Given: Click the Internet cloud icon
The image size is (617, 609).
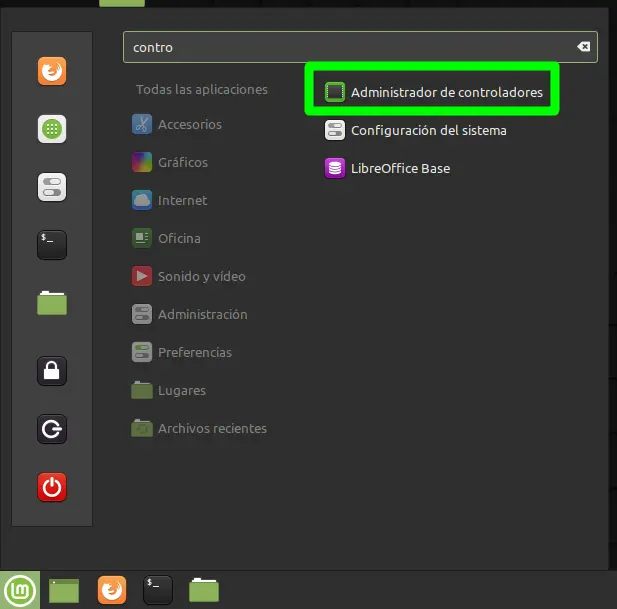Looking at the screenshot, I should (x=142, y=200).
